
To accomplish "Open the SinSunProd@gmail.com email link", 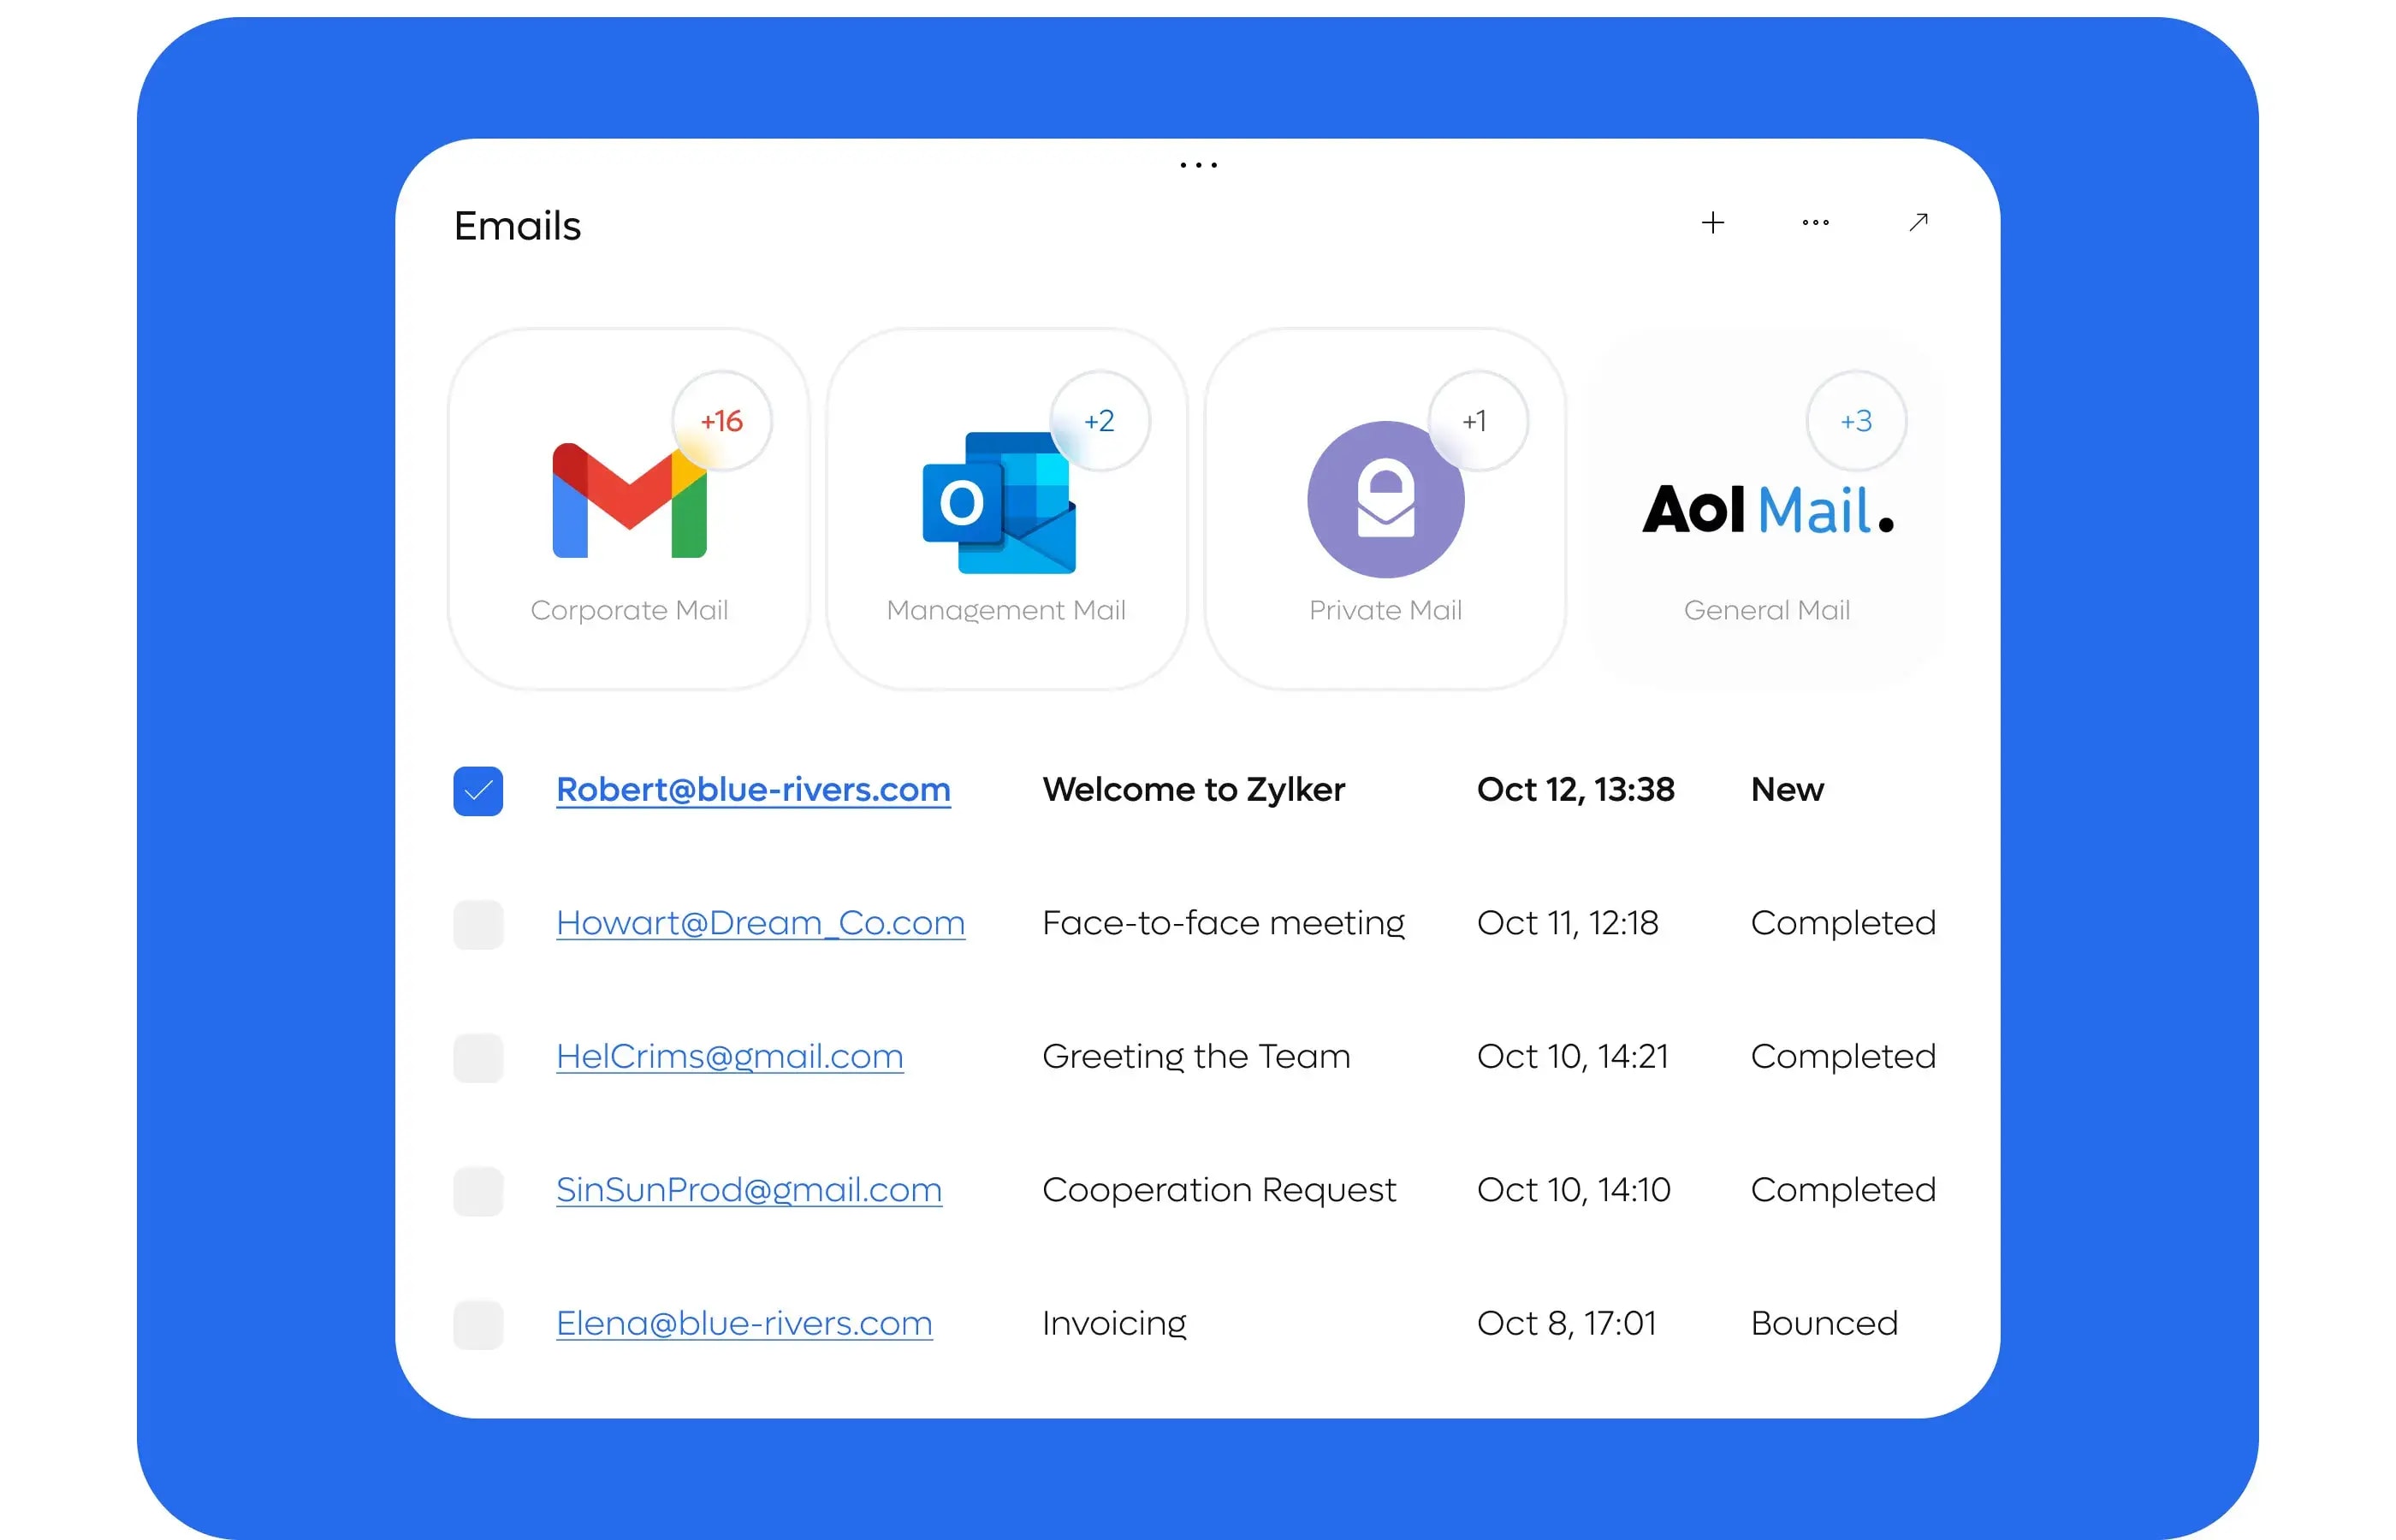I will [748, 1190].
